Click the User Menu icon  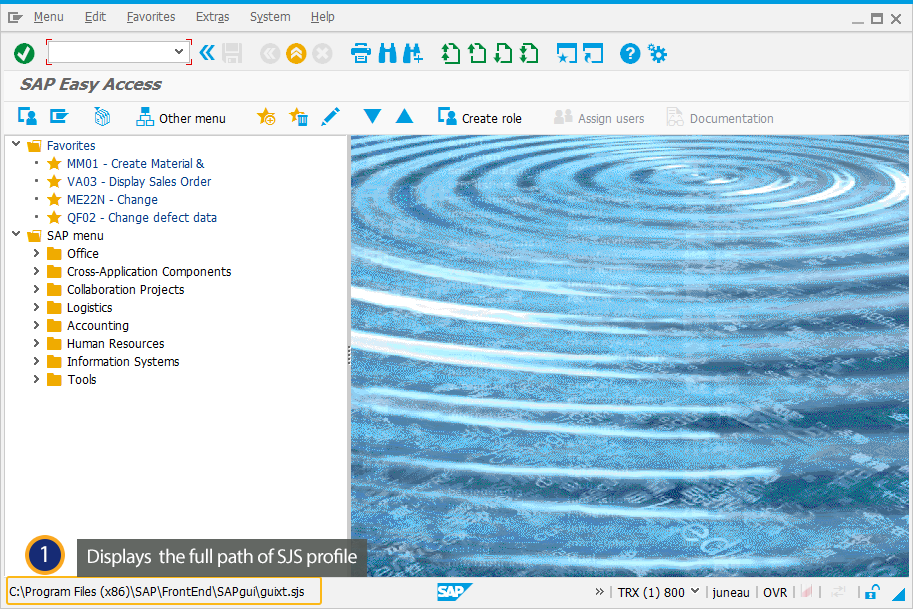[x=27, y=116]
